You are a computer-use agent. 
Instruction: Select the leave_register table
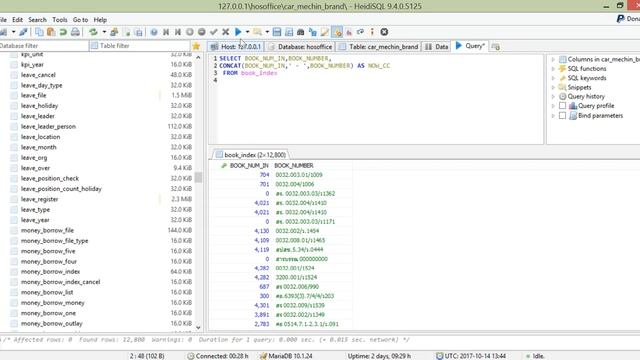tap(39, 199)
